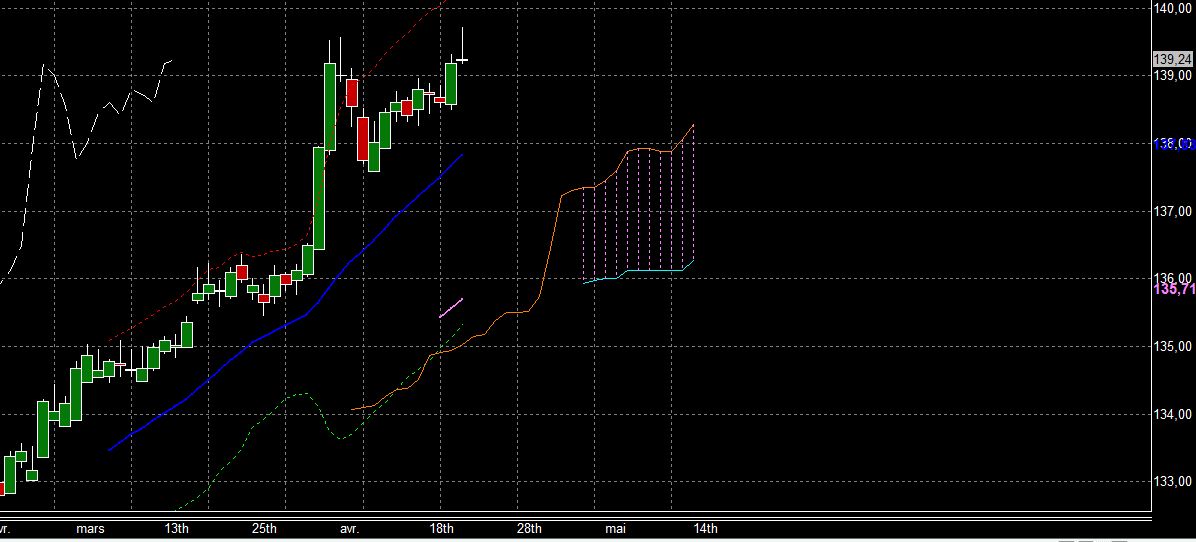Screen dimensions: 1196x542
Task: Click the mai date label
Action: [615, 529]
